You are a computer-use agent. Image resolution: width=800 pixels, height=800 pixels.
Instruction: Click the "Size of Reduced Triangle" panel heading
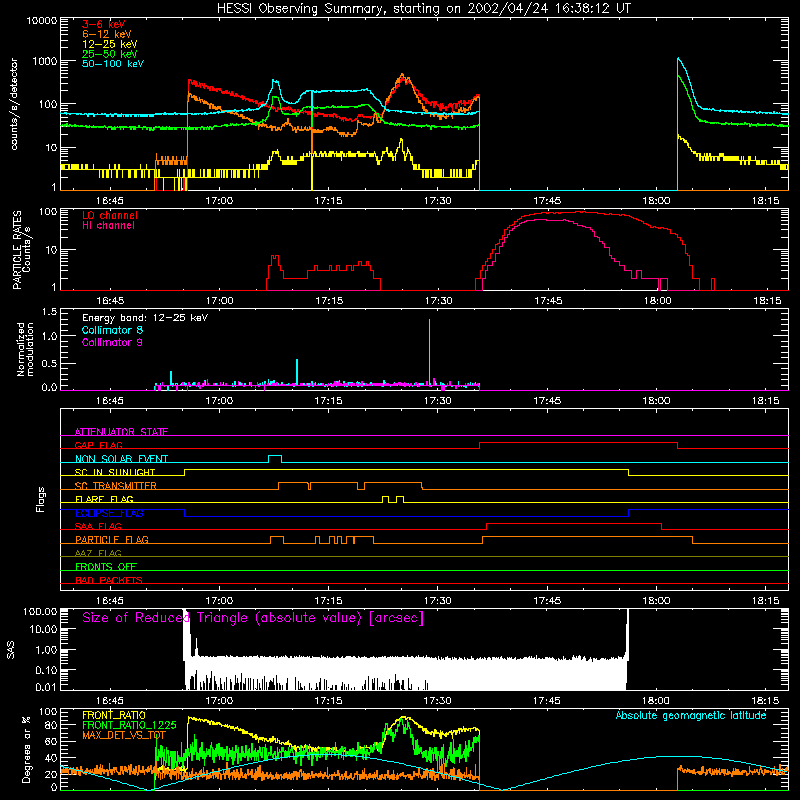click(253, 618)
